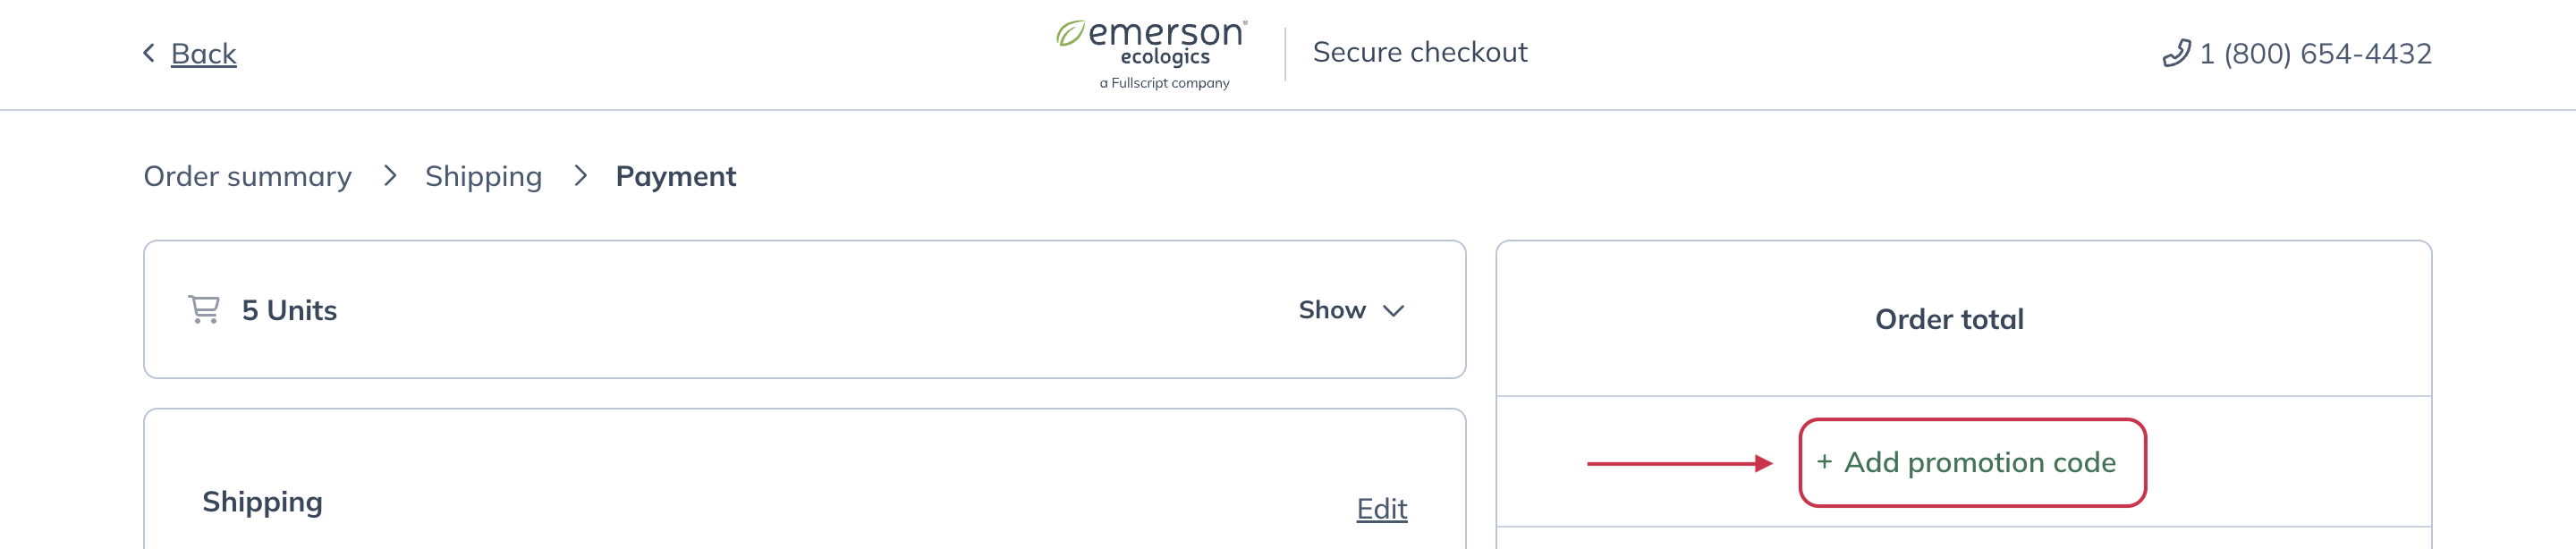
Task: Click the 1 (800) 654-4432 phone number
Action: coord(2315,54)
